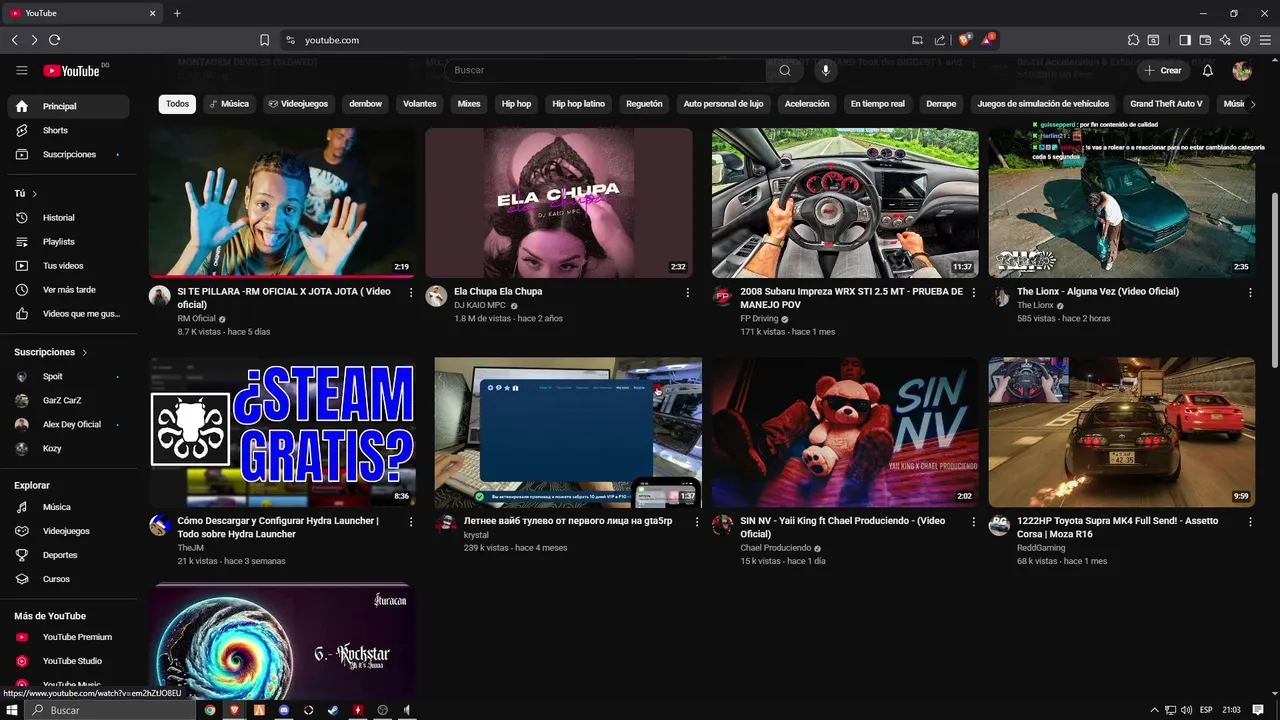Open Historial in sidebar

[x=68, y=217]
